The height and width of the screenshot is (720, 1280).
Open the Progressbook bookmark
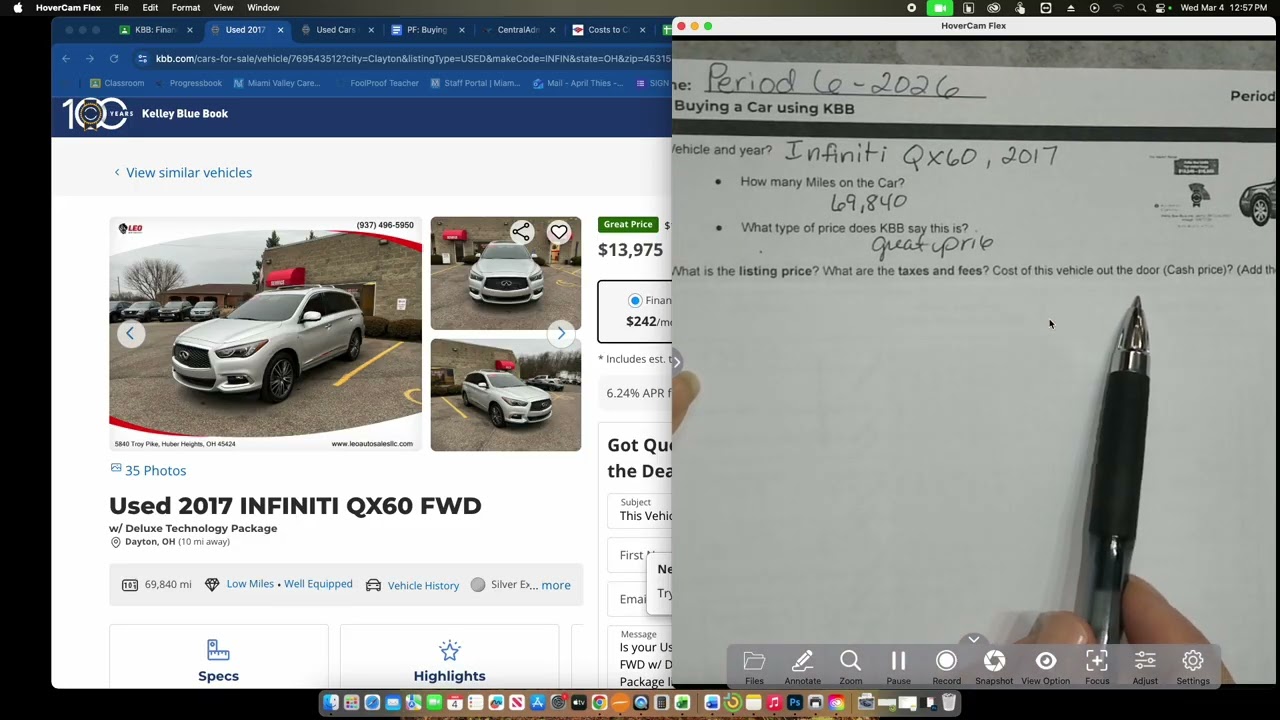tap(189, 83)
